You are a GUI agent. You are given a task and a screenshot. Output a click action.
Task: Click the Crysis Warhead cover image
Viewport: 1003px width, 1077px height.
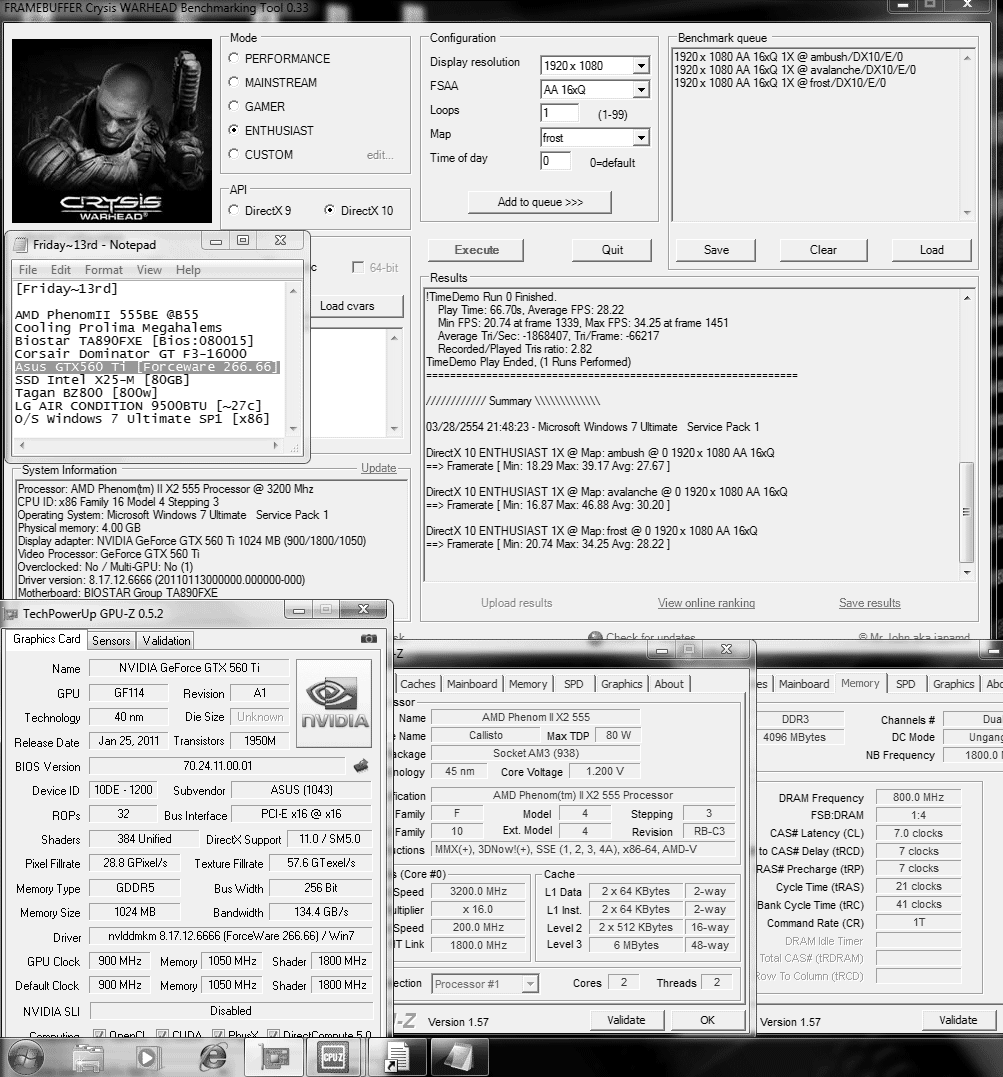click(112, 131)
